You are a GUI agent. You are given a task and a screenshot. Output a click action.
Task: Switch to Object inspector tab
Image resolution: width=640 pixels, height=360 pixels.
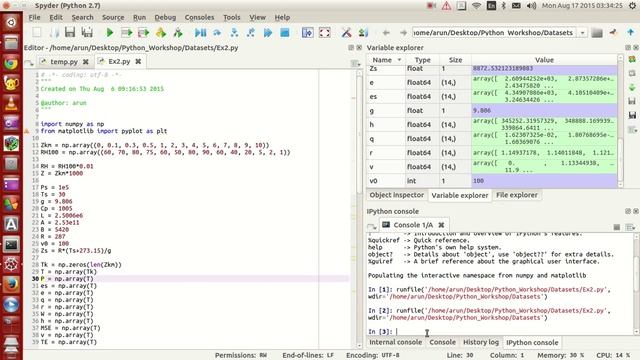[x=396, y=195]
